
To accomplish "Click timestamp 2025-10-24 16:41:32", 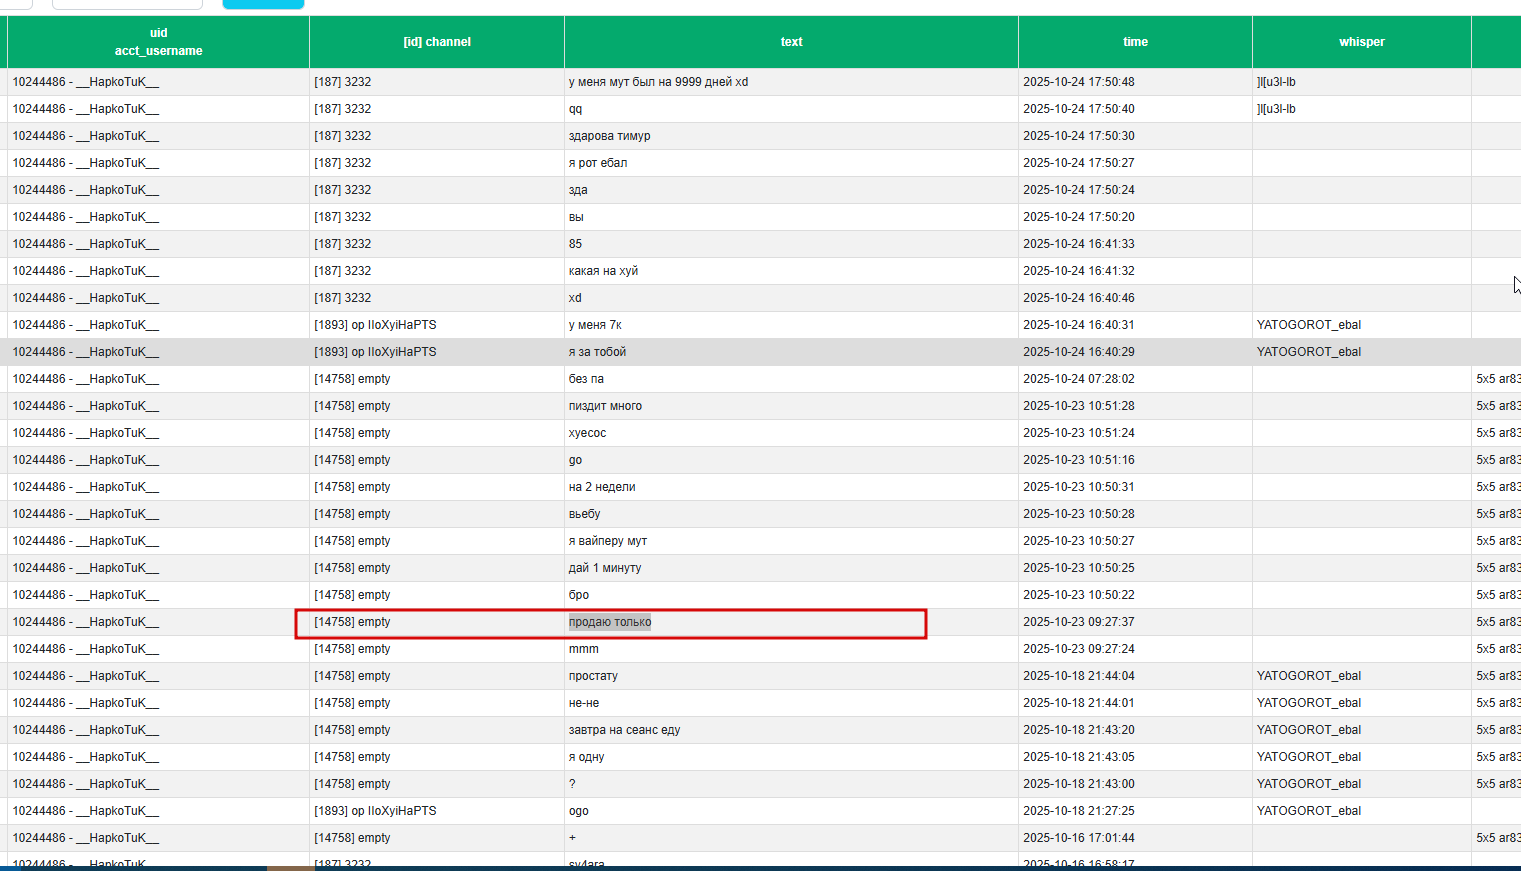I will coord(1079,271).
